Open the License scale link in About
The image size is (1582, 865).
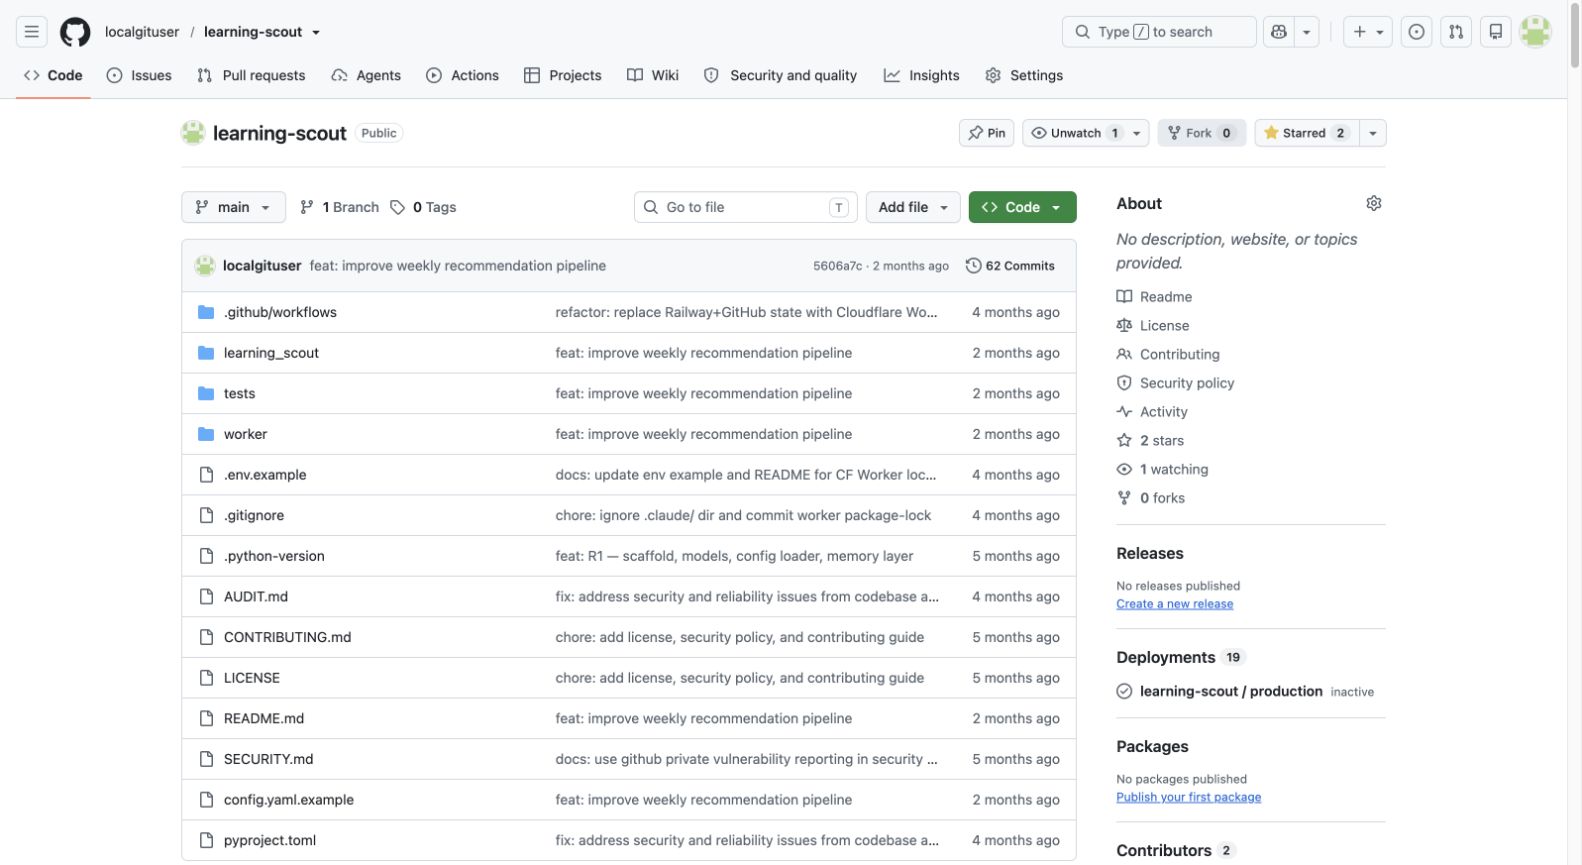click(1153, 326)
